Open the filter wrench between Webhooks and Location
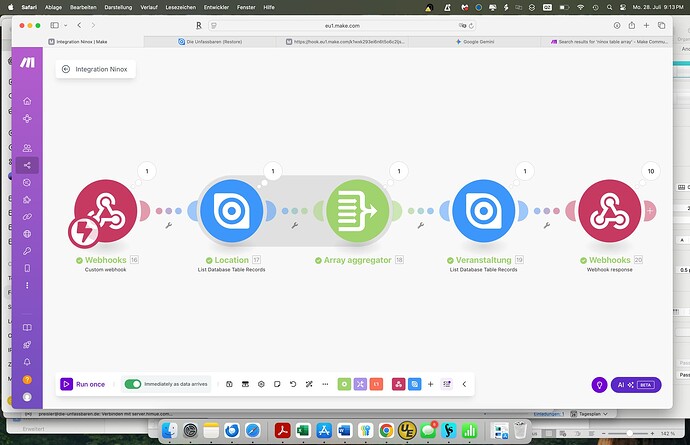This screenshot has height=445, width=690. 169,225
